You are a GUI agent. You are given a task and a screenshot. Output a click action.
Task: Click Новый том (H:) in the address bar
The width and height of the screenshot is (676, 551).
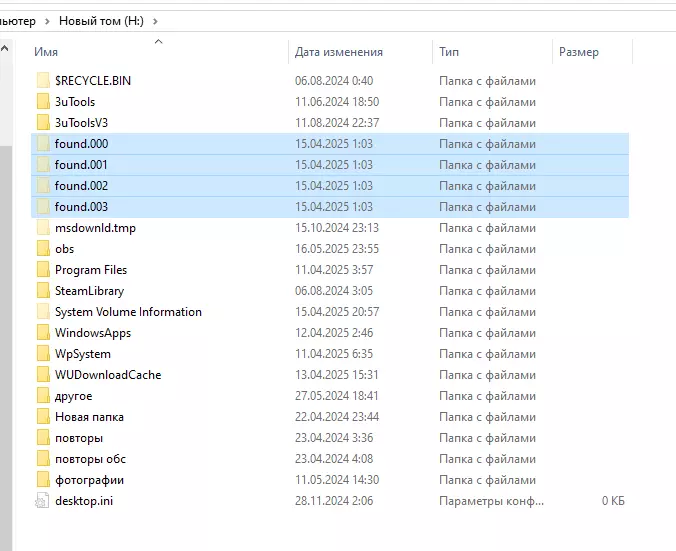102,21
